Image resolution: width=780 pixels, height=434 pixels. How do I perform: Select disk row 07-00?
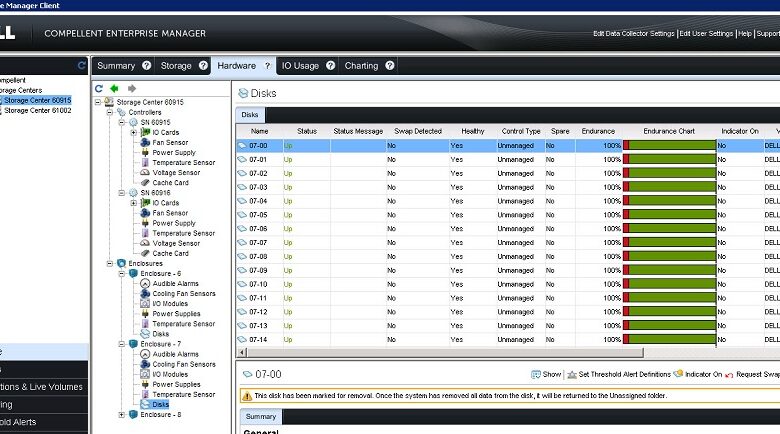[x=507, y=146]
